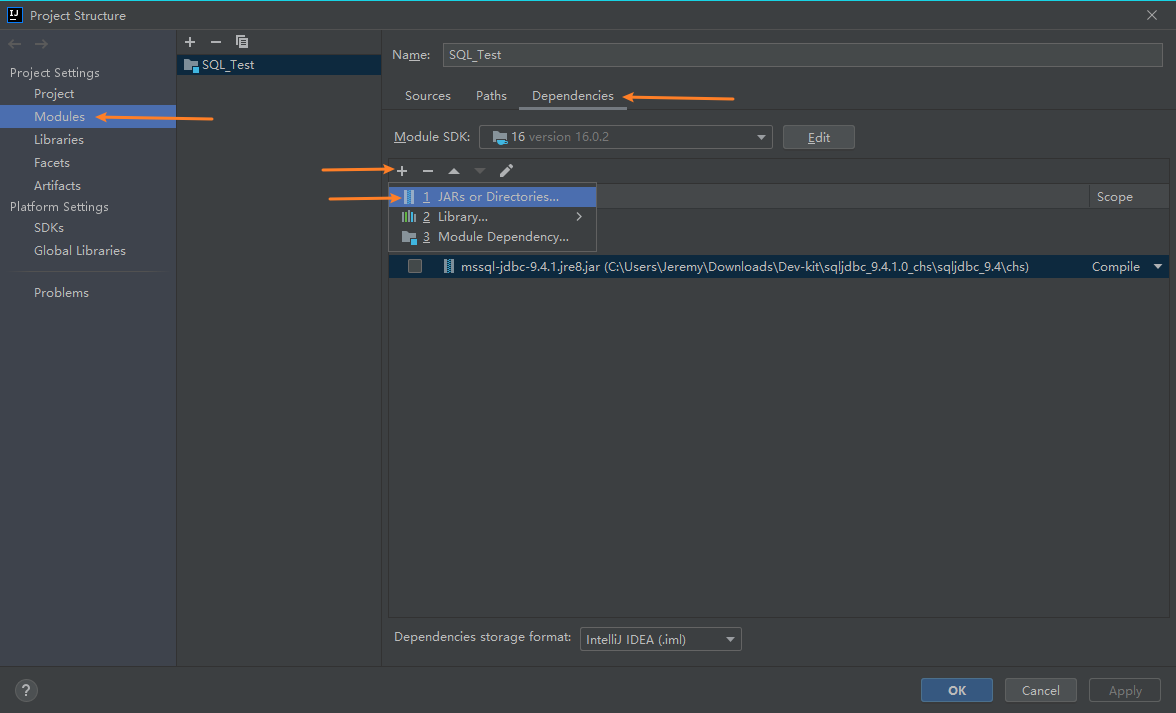Screen dimensions: 1176x713
Task: Click the add module plus icon
Action: coord(189,42)
